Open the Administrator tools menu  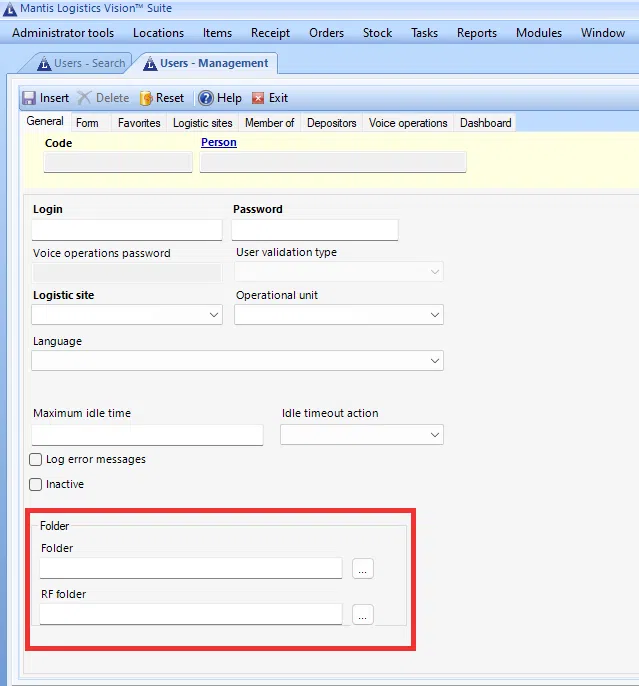click(x=63, y=33)
